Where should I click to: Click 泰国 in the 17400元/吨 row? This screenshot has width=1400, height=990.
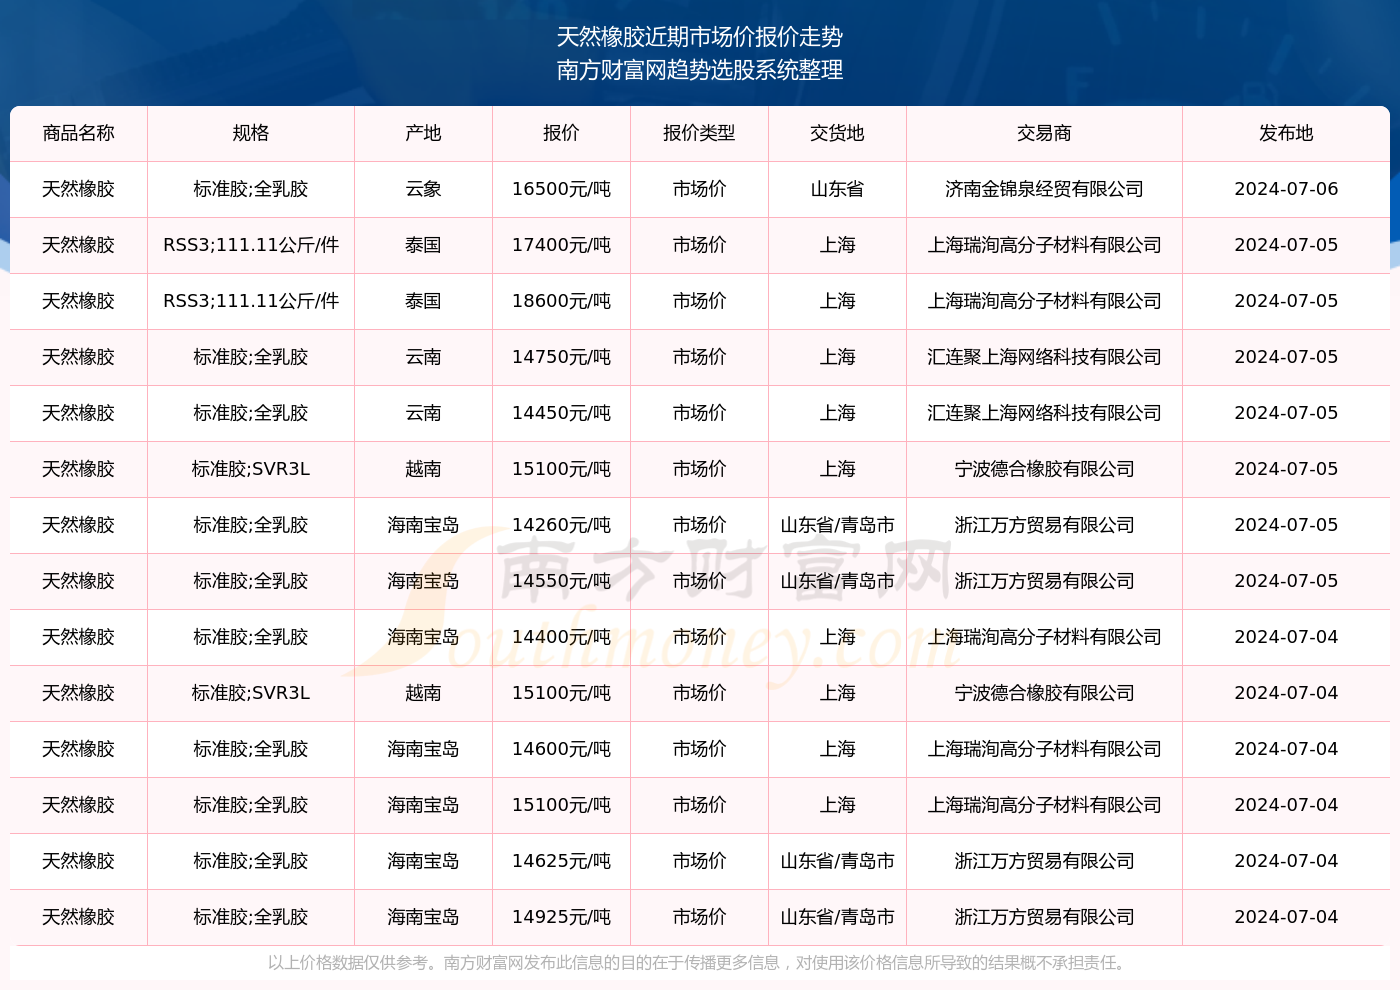pyautogui.click(x=424, y=245)
